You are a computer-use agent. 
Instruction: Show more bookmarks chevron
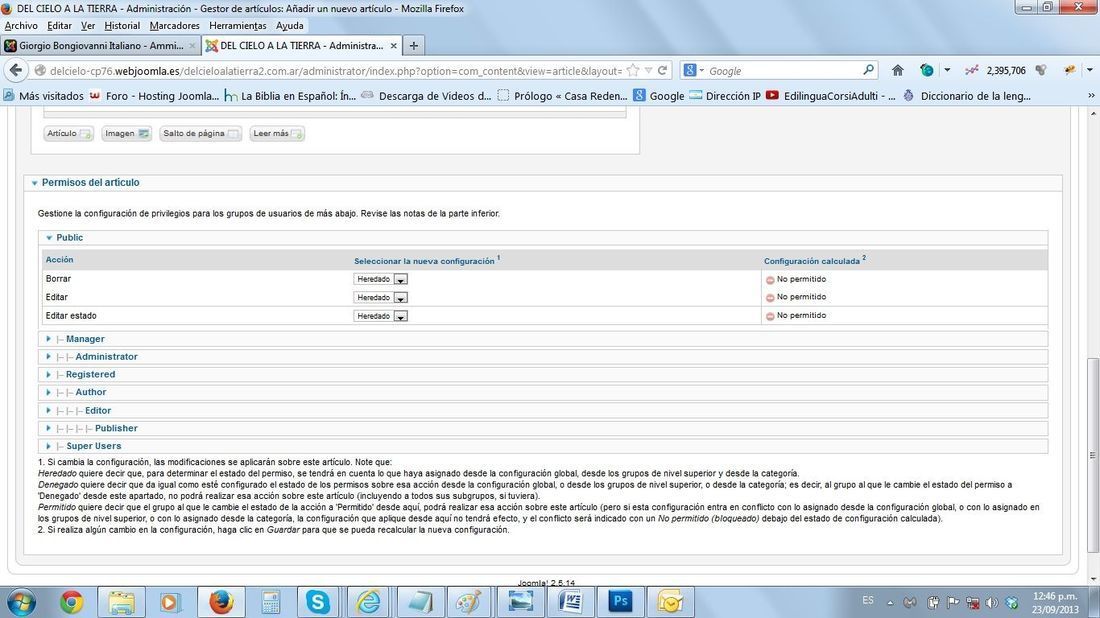click(x=1091, y=95)
